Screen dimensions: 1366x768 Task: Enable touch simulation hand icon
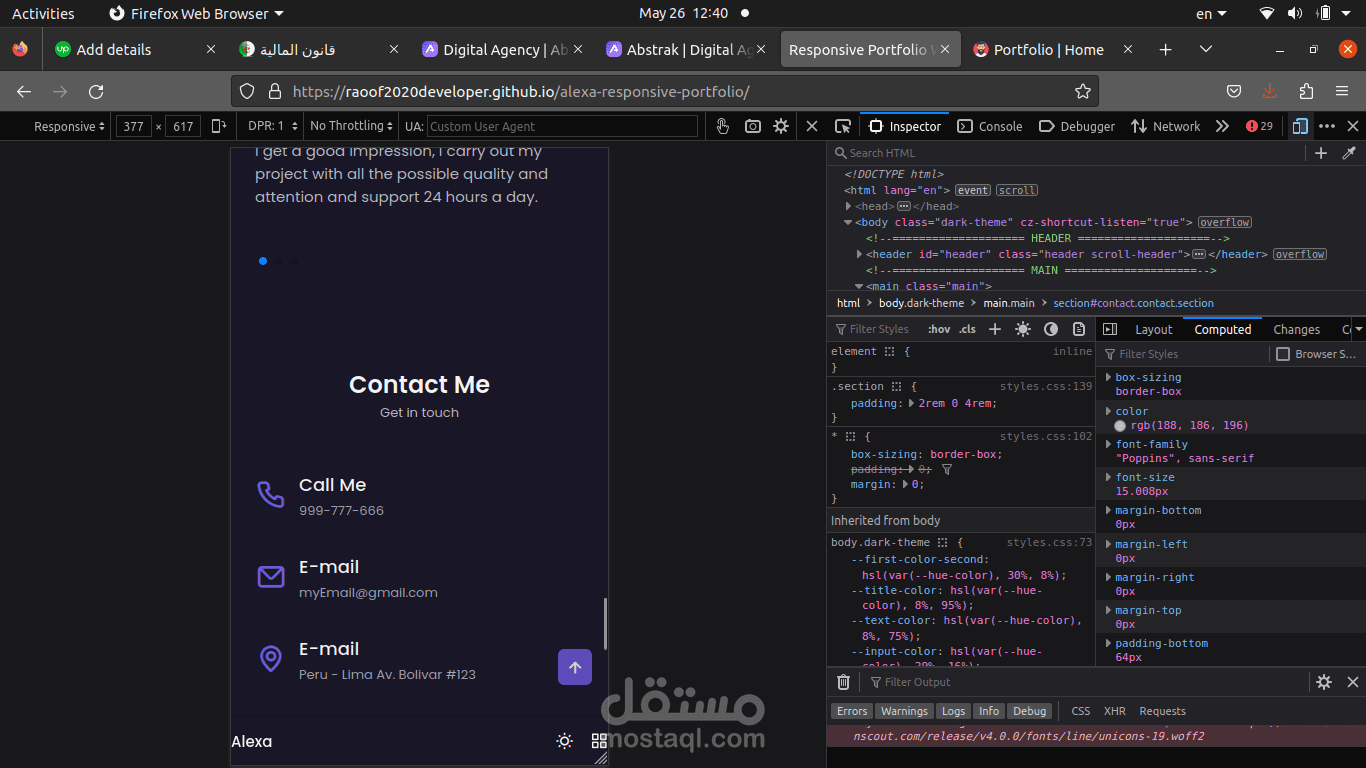click(x=723, y=126)
